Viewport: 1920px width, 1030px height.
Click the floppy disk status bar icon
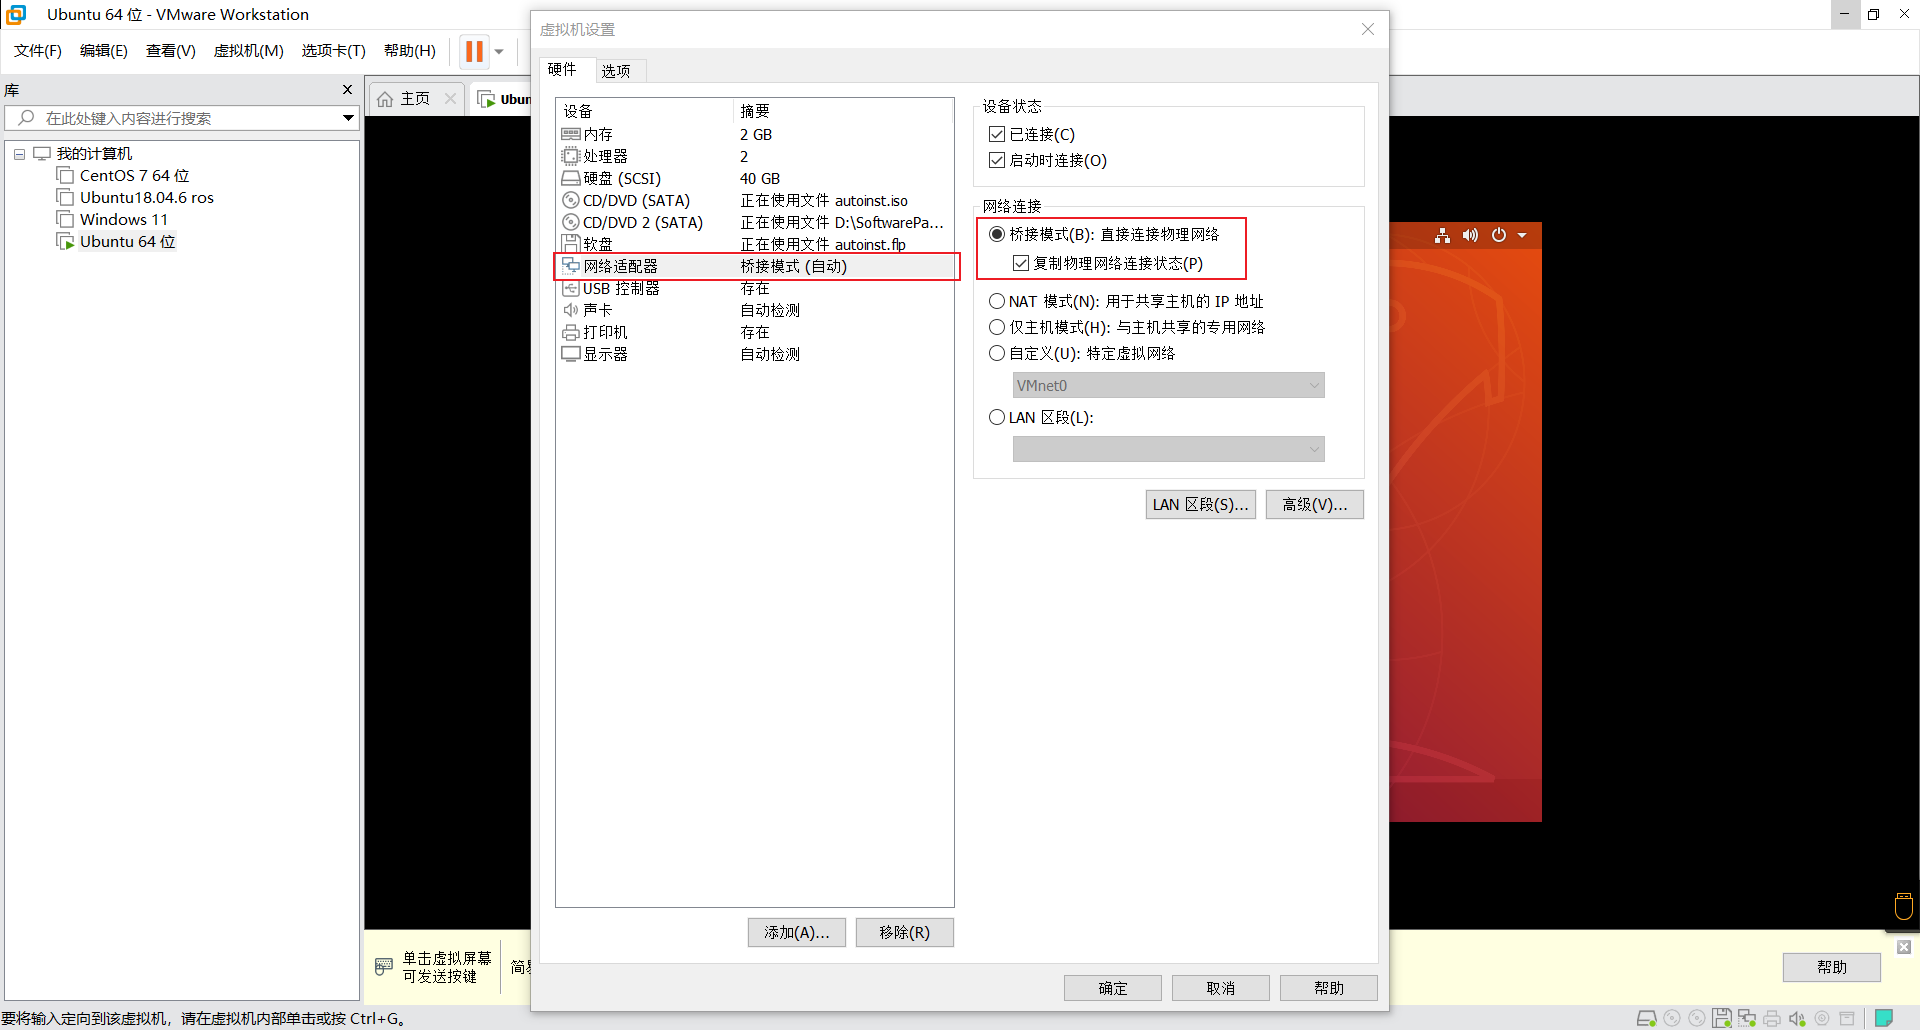(1722, 1018)
